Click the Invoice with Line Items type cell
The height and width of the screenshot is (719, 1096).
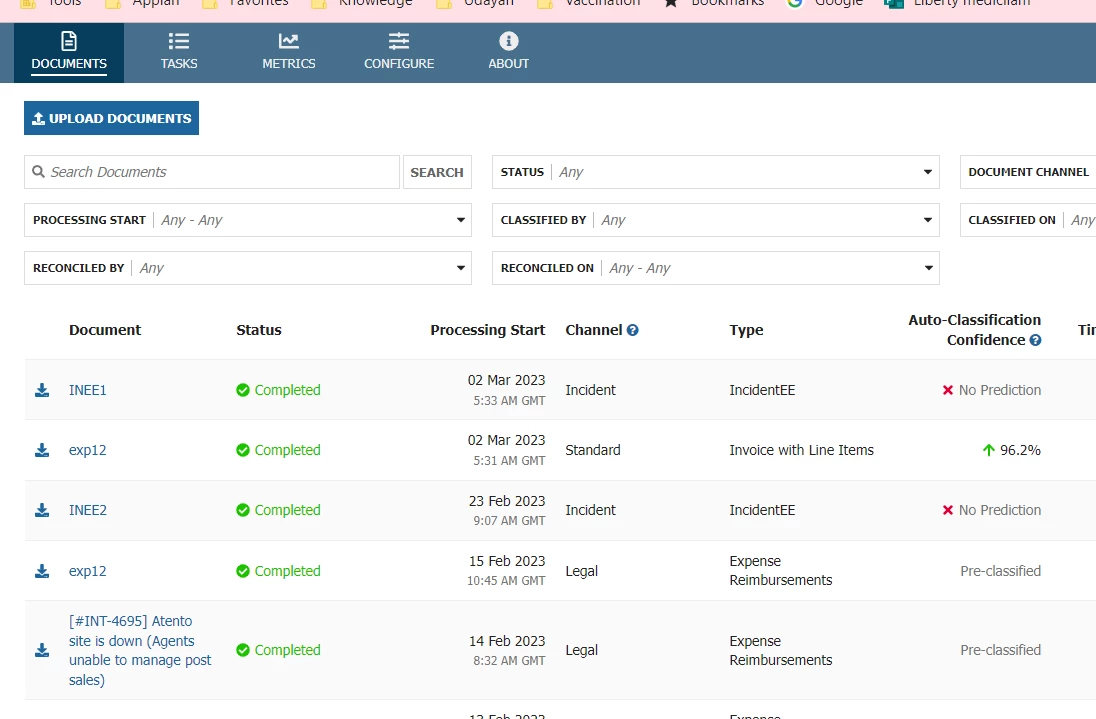[801, 450]
